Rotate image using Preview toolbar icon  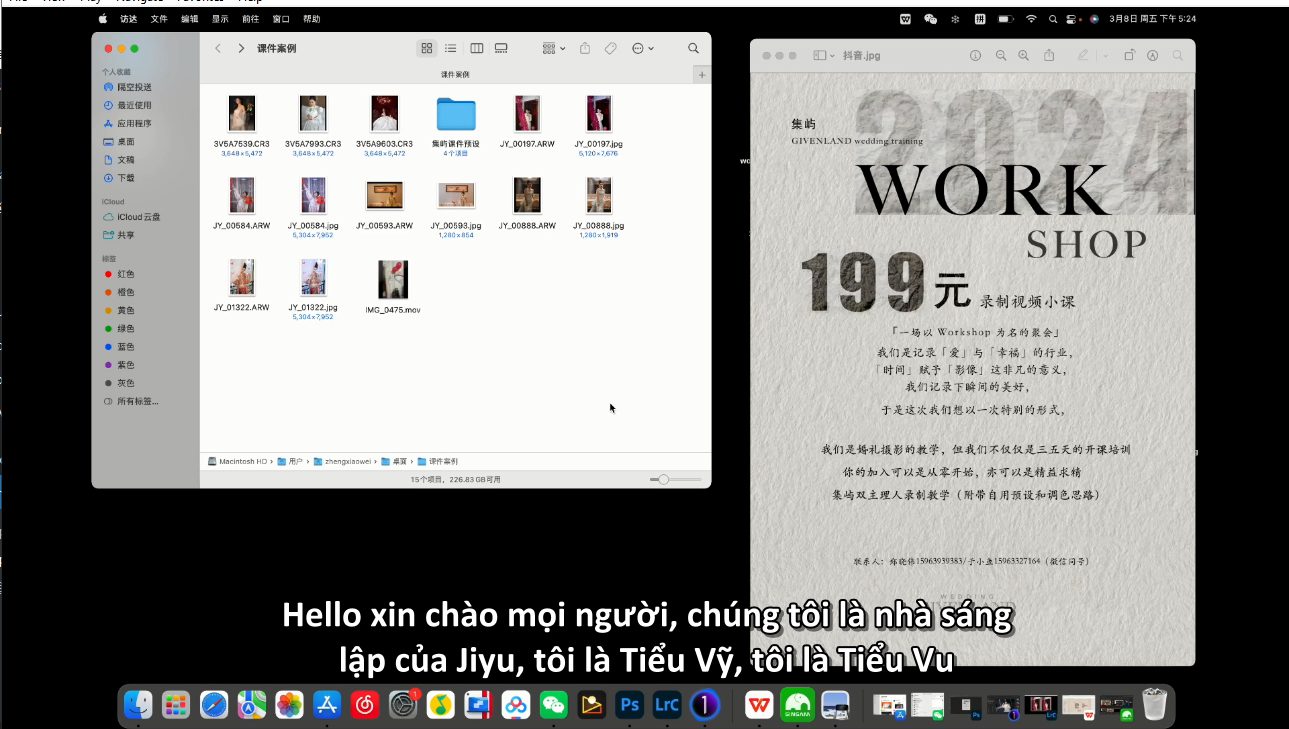click(x=1129, y=56)
